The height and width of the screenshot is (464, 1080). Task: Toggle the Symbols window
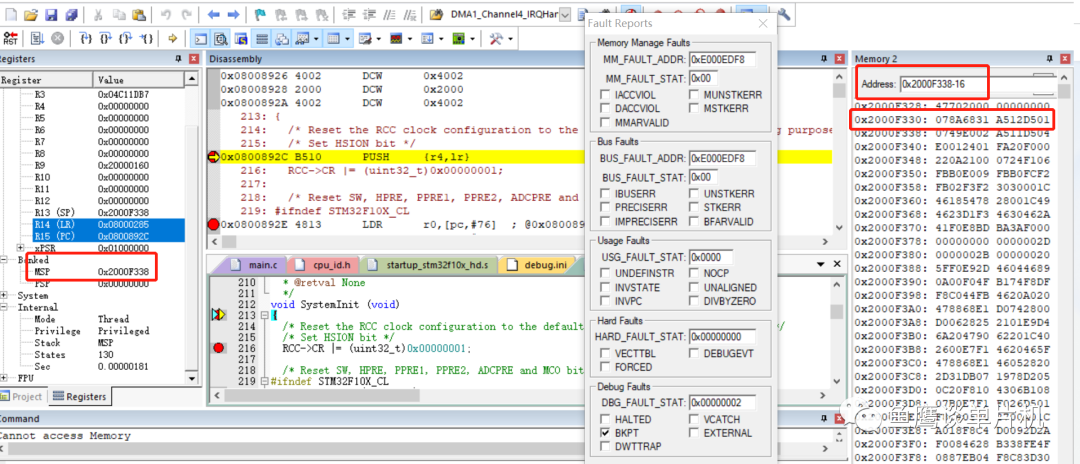[241, 39]
